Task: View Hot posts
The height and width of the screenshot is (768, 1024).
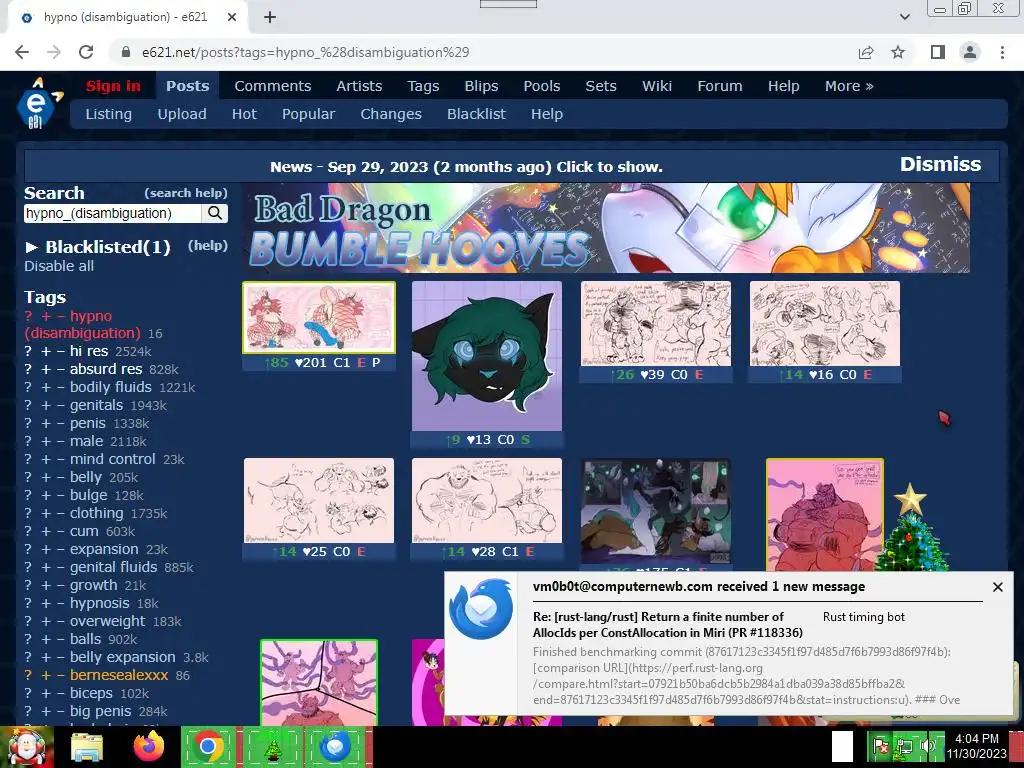Action: [x=244, y=114]
